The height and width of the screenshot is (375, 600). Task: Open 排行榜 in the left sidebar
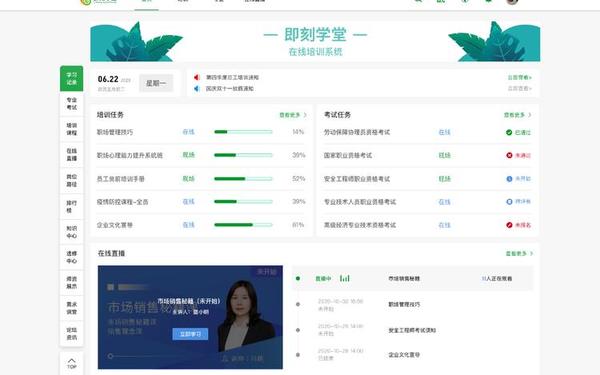tap(72, 206)
